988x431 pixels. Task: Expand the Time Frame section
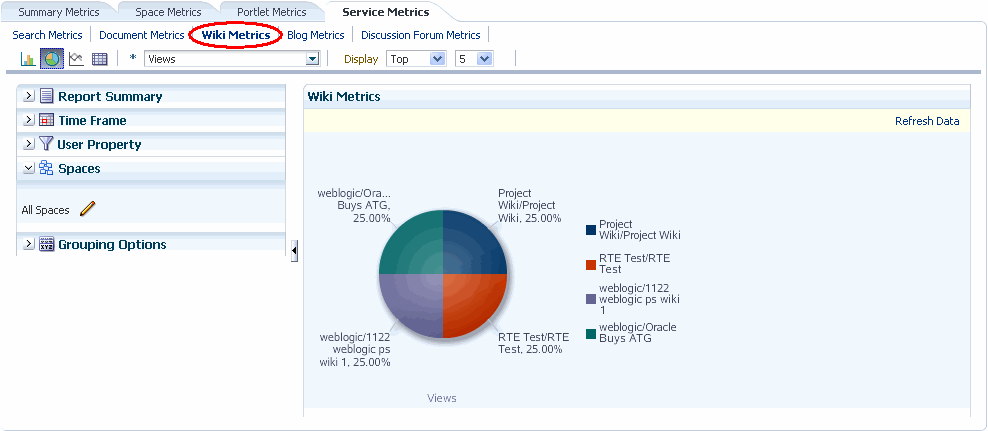point(28,120)
